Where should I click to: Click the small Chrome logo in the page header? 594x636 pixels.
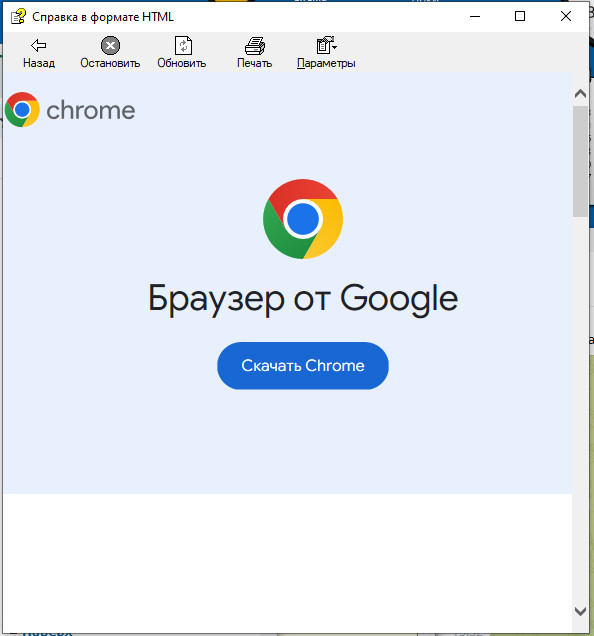pyautogui.click(x=22, y=110)
